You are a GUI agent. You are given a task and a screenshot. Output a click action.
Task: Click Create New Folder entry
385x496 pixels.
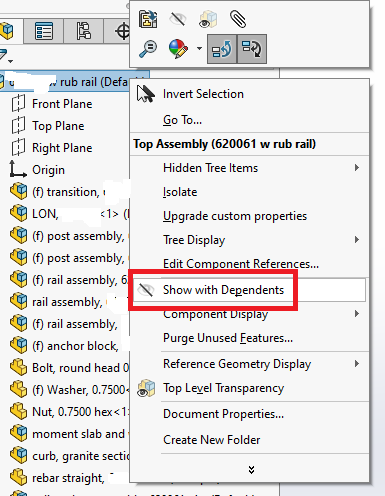coord(211,440)
